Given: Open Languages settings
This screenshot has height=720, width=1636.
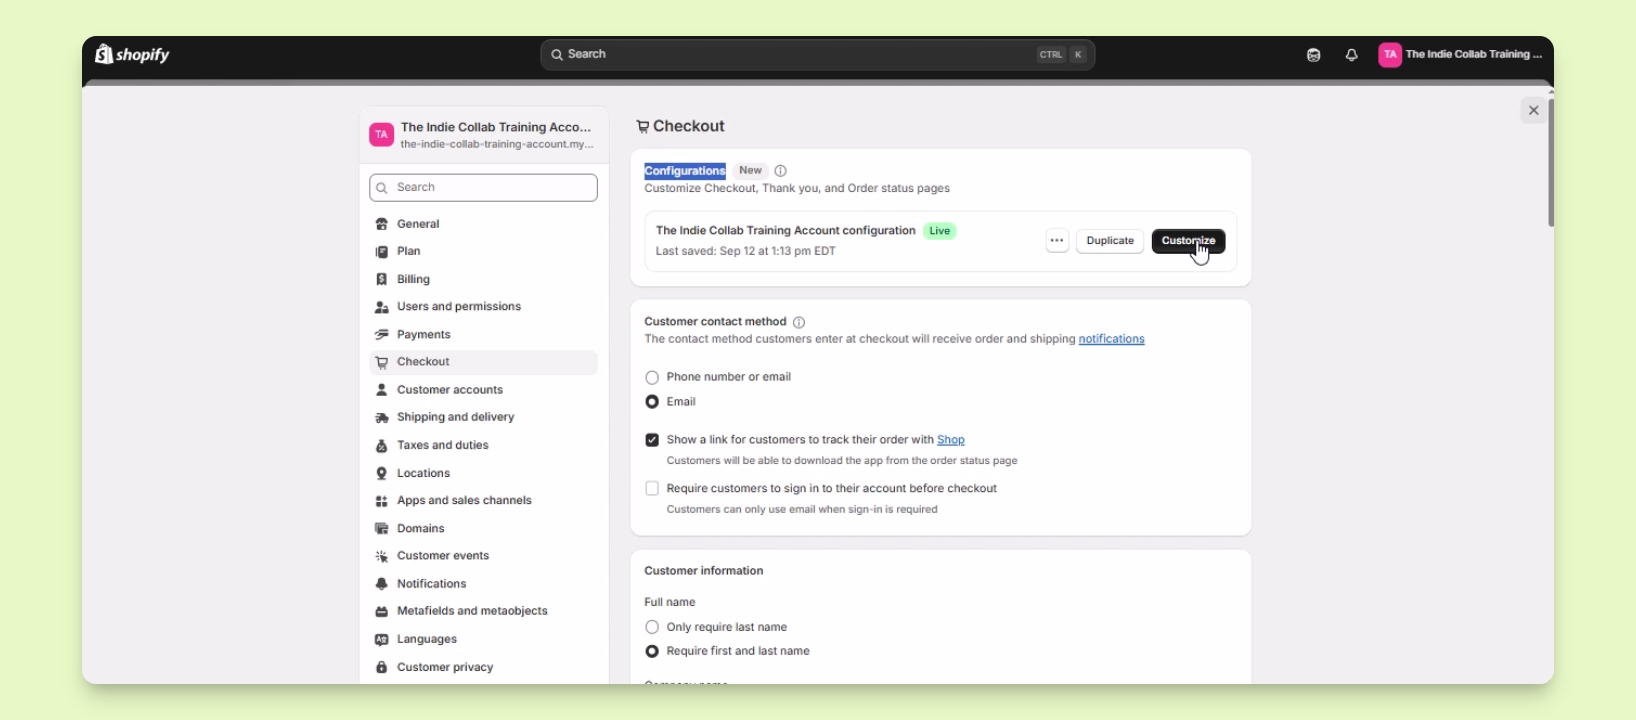Looking at the screenshot, I should [x=483, y=640].
